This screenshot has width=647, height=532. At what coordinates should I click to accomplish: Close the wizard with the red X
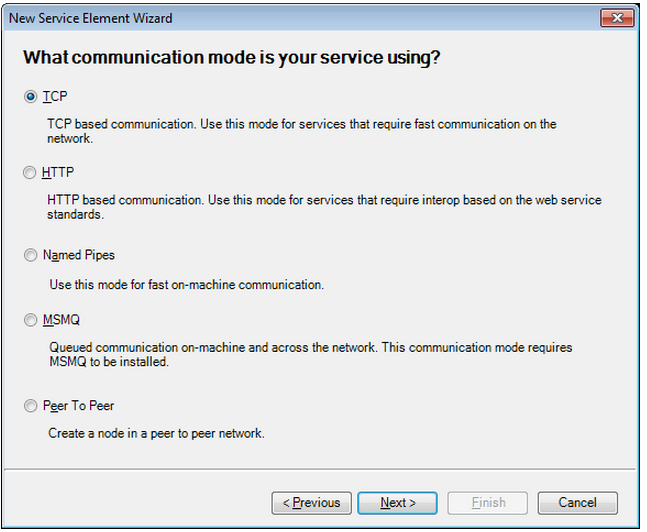pos(617,18)
